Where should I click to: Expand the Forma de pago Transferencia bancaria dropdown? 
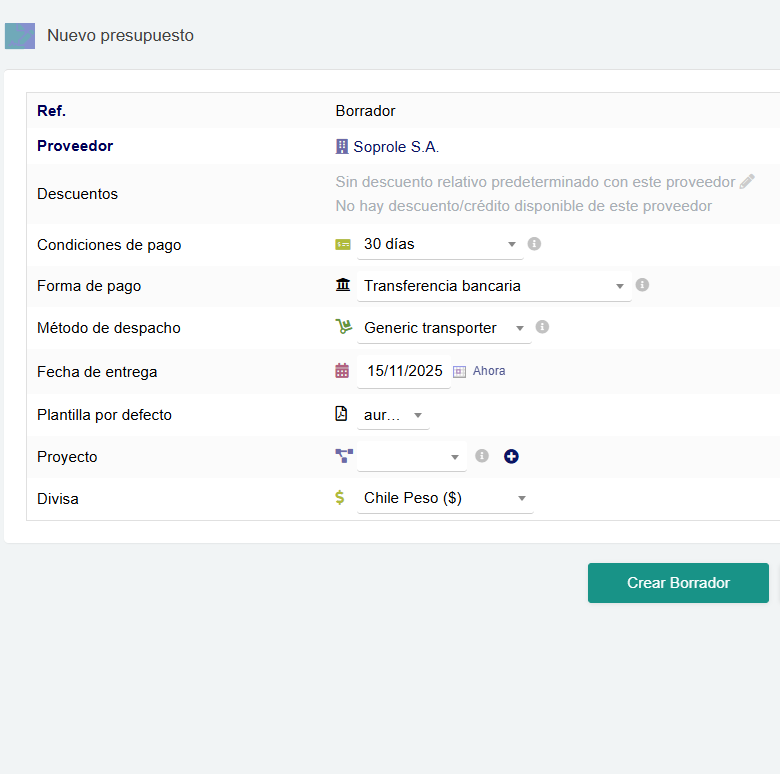tap(494, 286)
